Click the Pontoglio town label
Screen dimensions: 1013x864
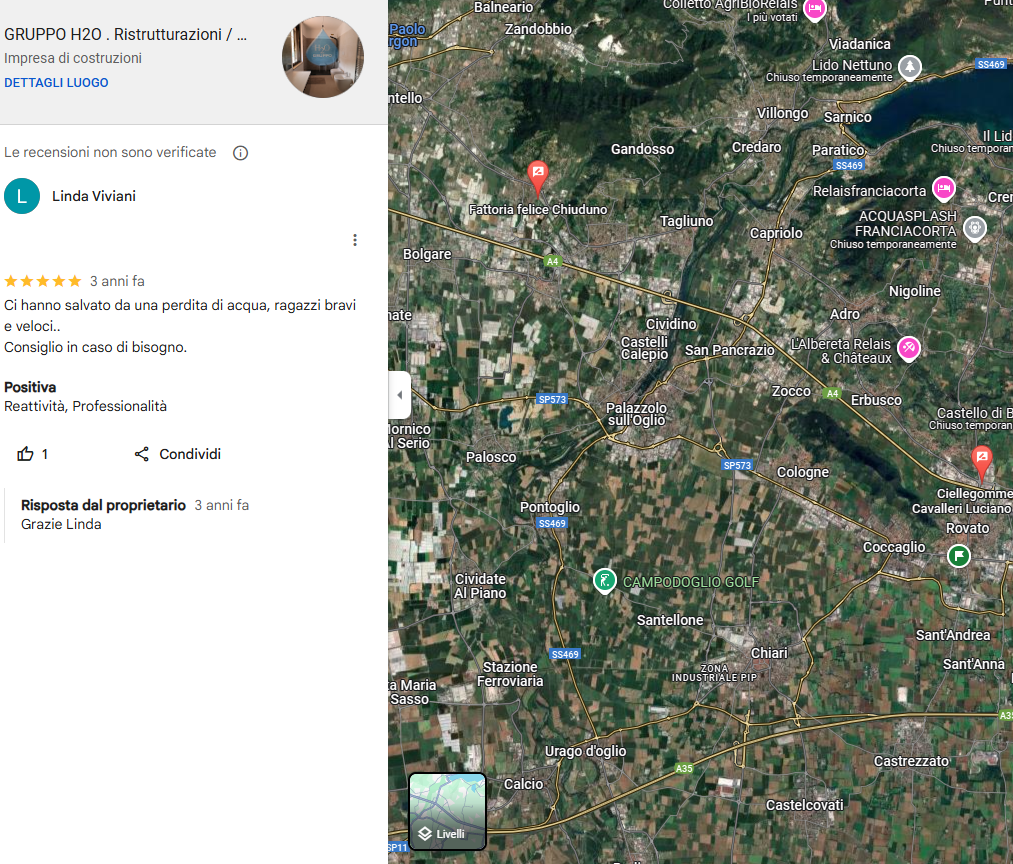click(x=550, y=507)
